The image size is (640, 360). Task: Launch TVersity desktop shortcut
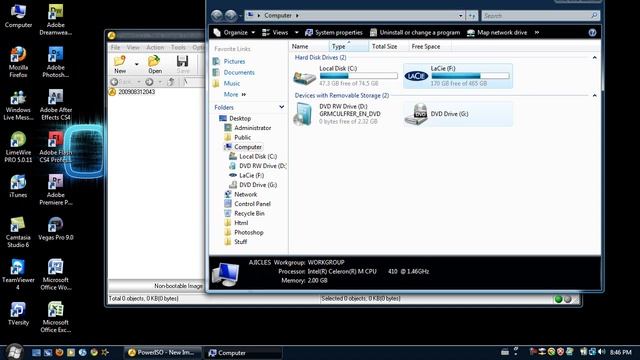click(x=18, y=314)
